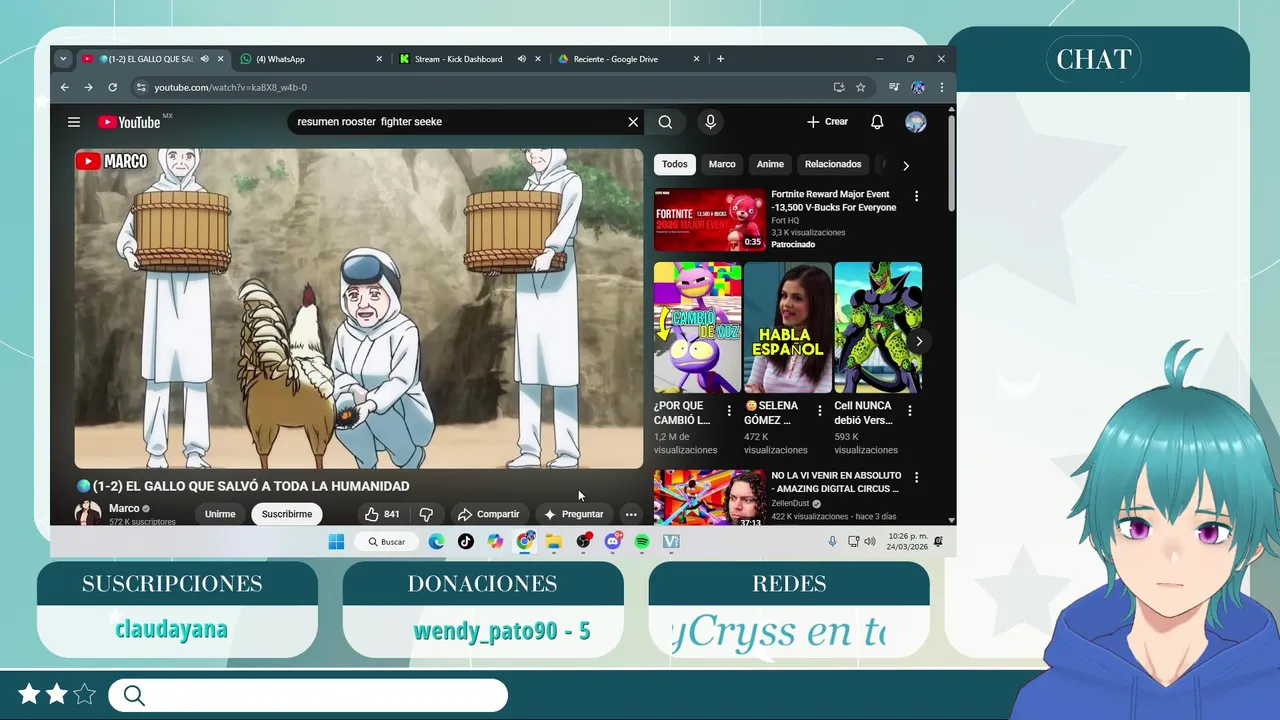
Task: Open the Fortnite Reward Major Event thumbnail
Action: click(710, 219)
